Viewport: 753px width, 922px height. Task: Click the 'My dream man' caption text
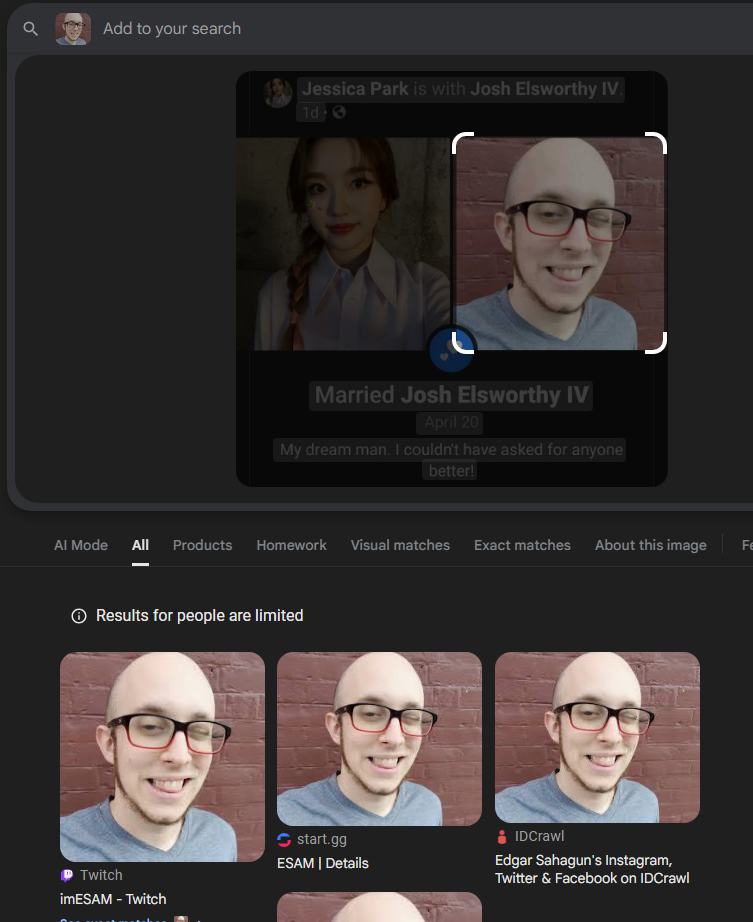pos(451,460)
